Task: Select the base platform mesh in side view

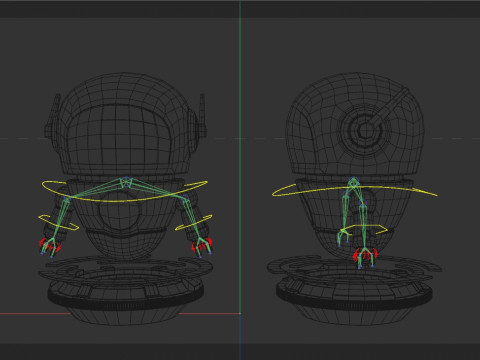Action: tap(354, 290)
